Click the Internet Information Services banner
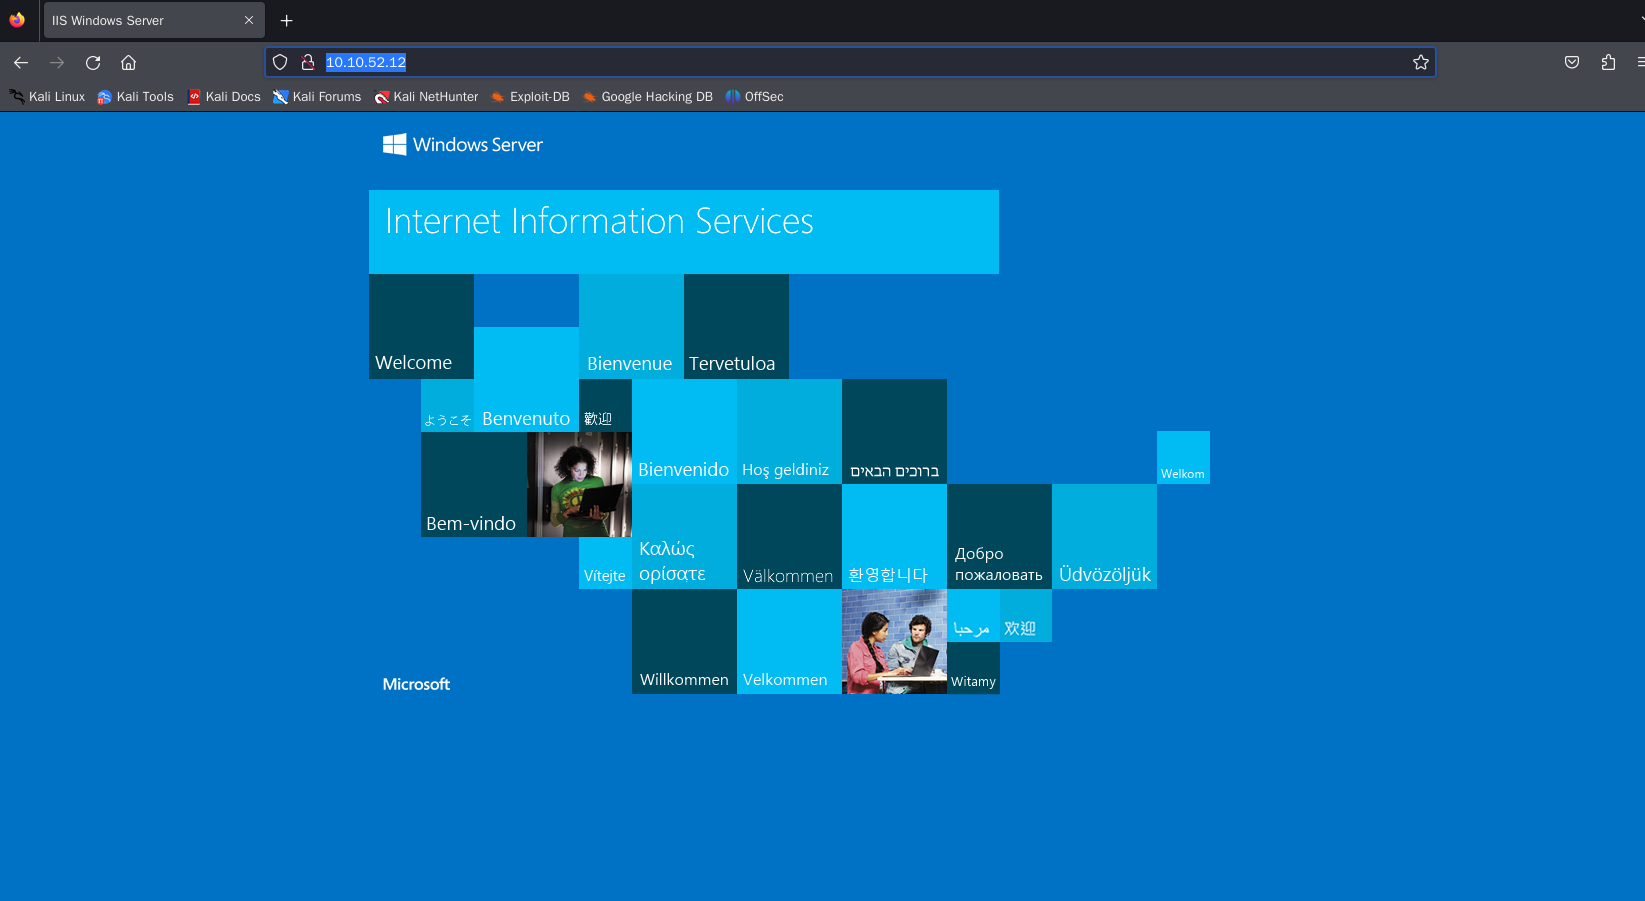This screenshot has width=1645, height=901. pyautogui.click(x=684, y=232)
